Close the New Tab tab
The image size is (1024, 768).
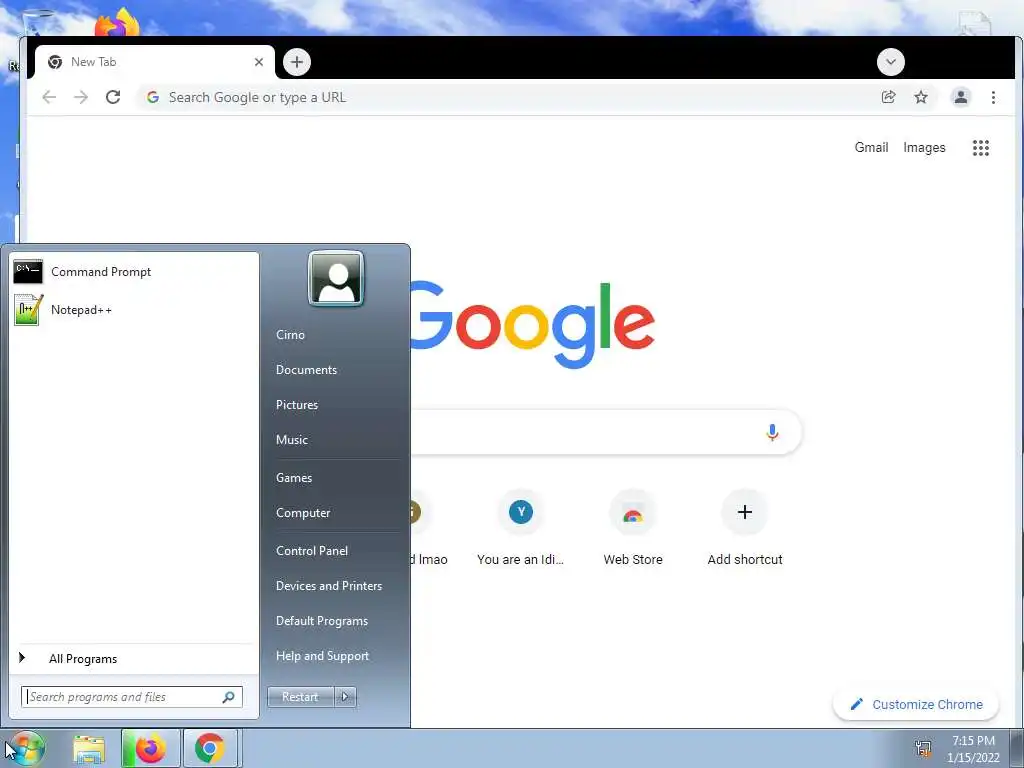[259, 62]
